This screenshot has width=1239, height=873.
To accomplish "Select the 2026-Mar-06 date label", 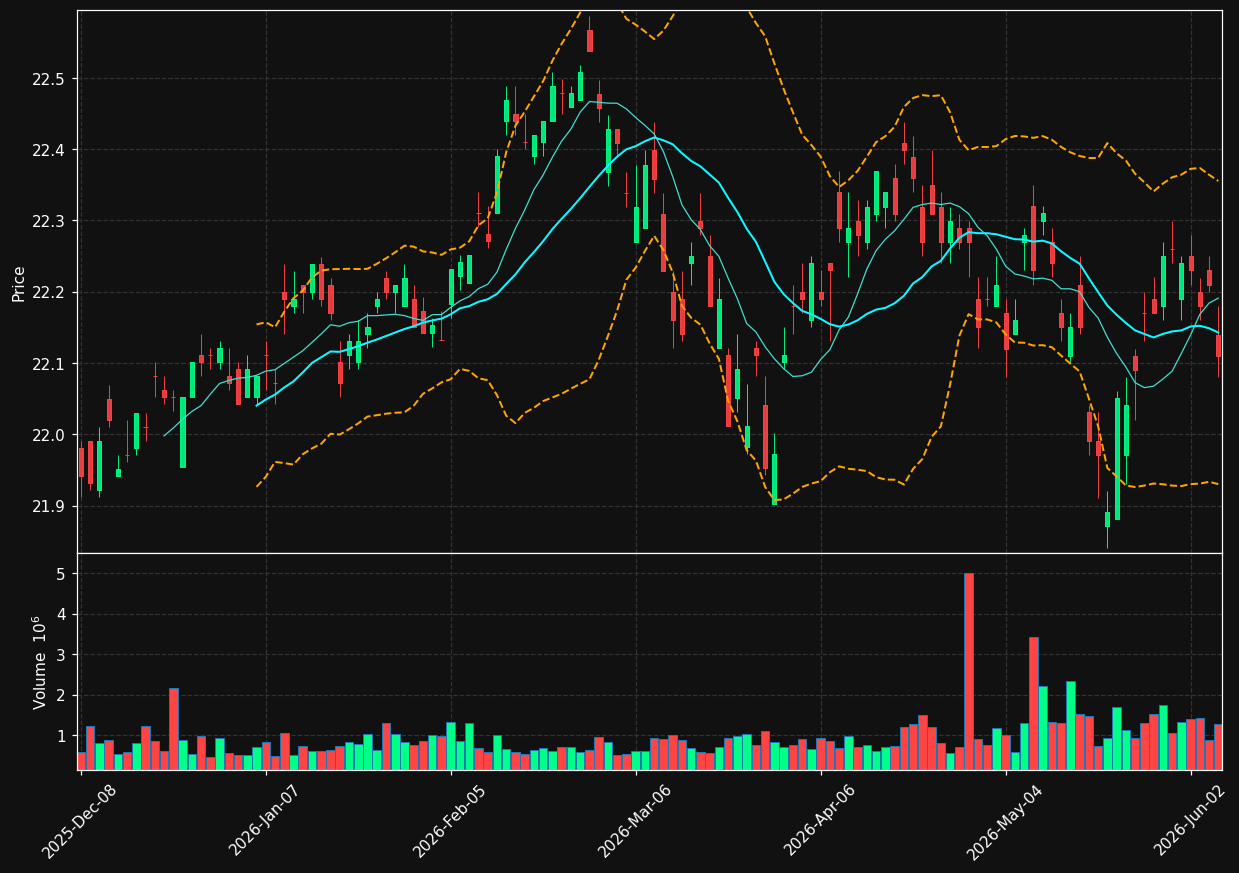I will click(634, 820).
